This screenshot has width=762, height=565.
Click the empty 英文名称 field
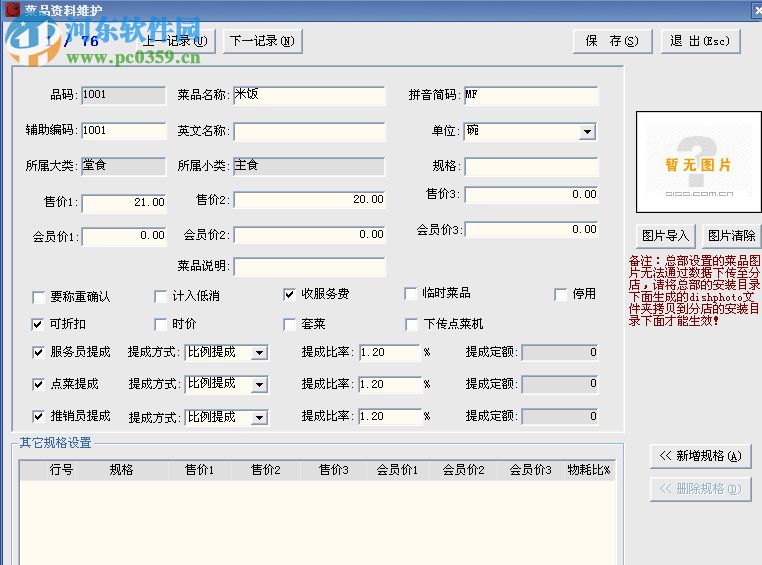tap(309, 132)
